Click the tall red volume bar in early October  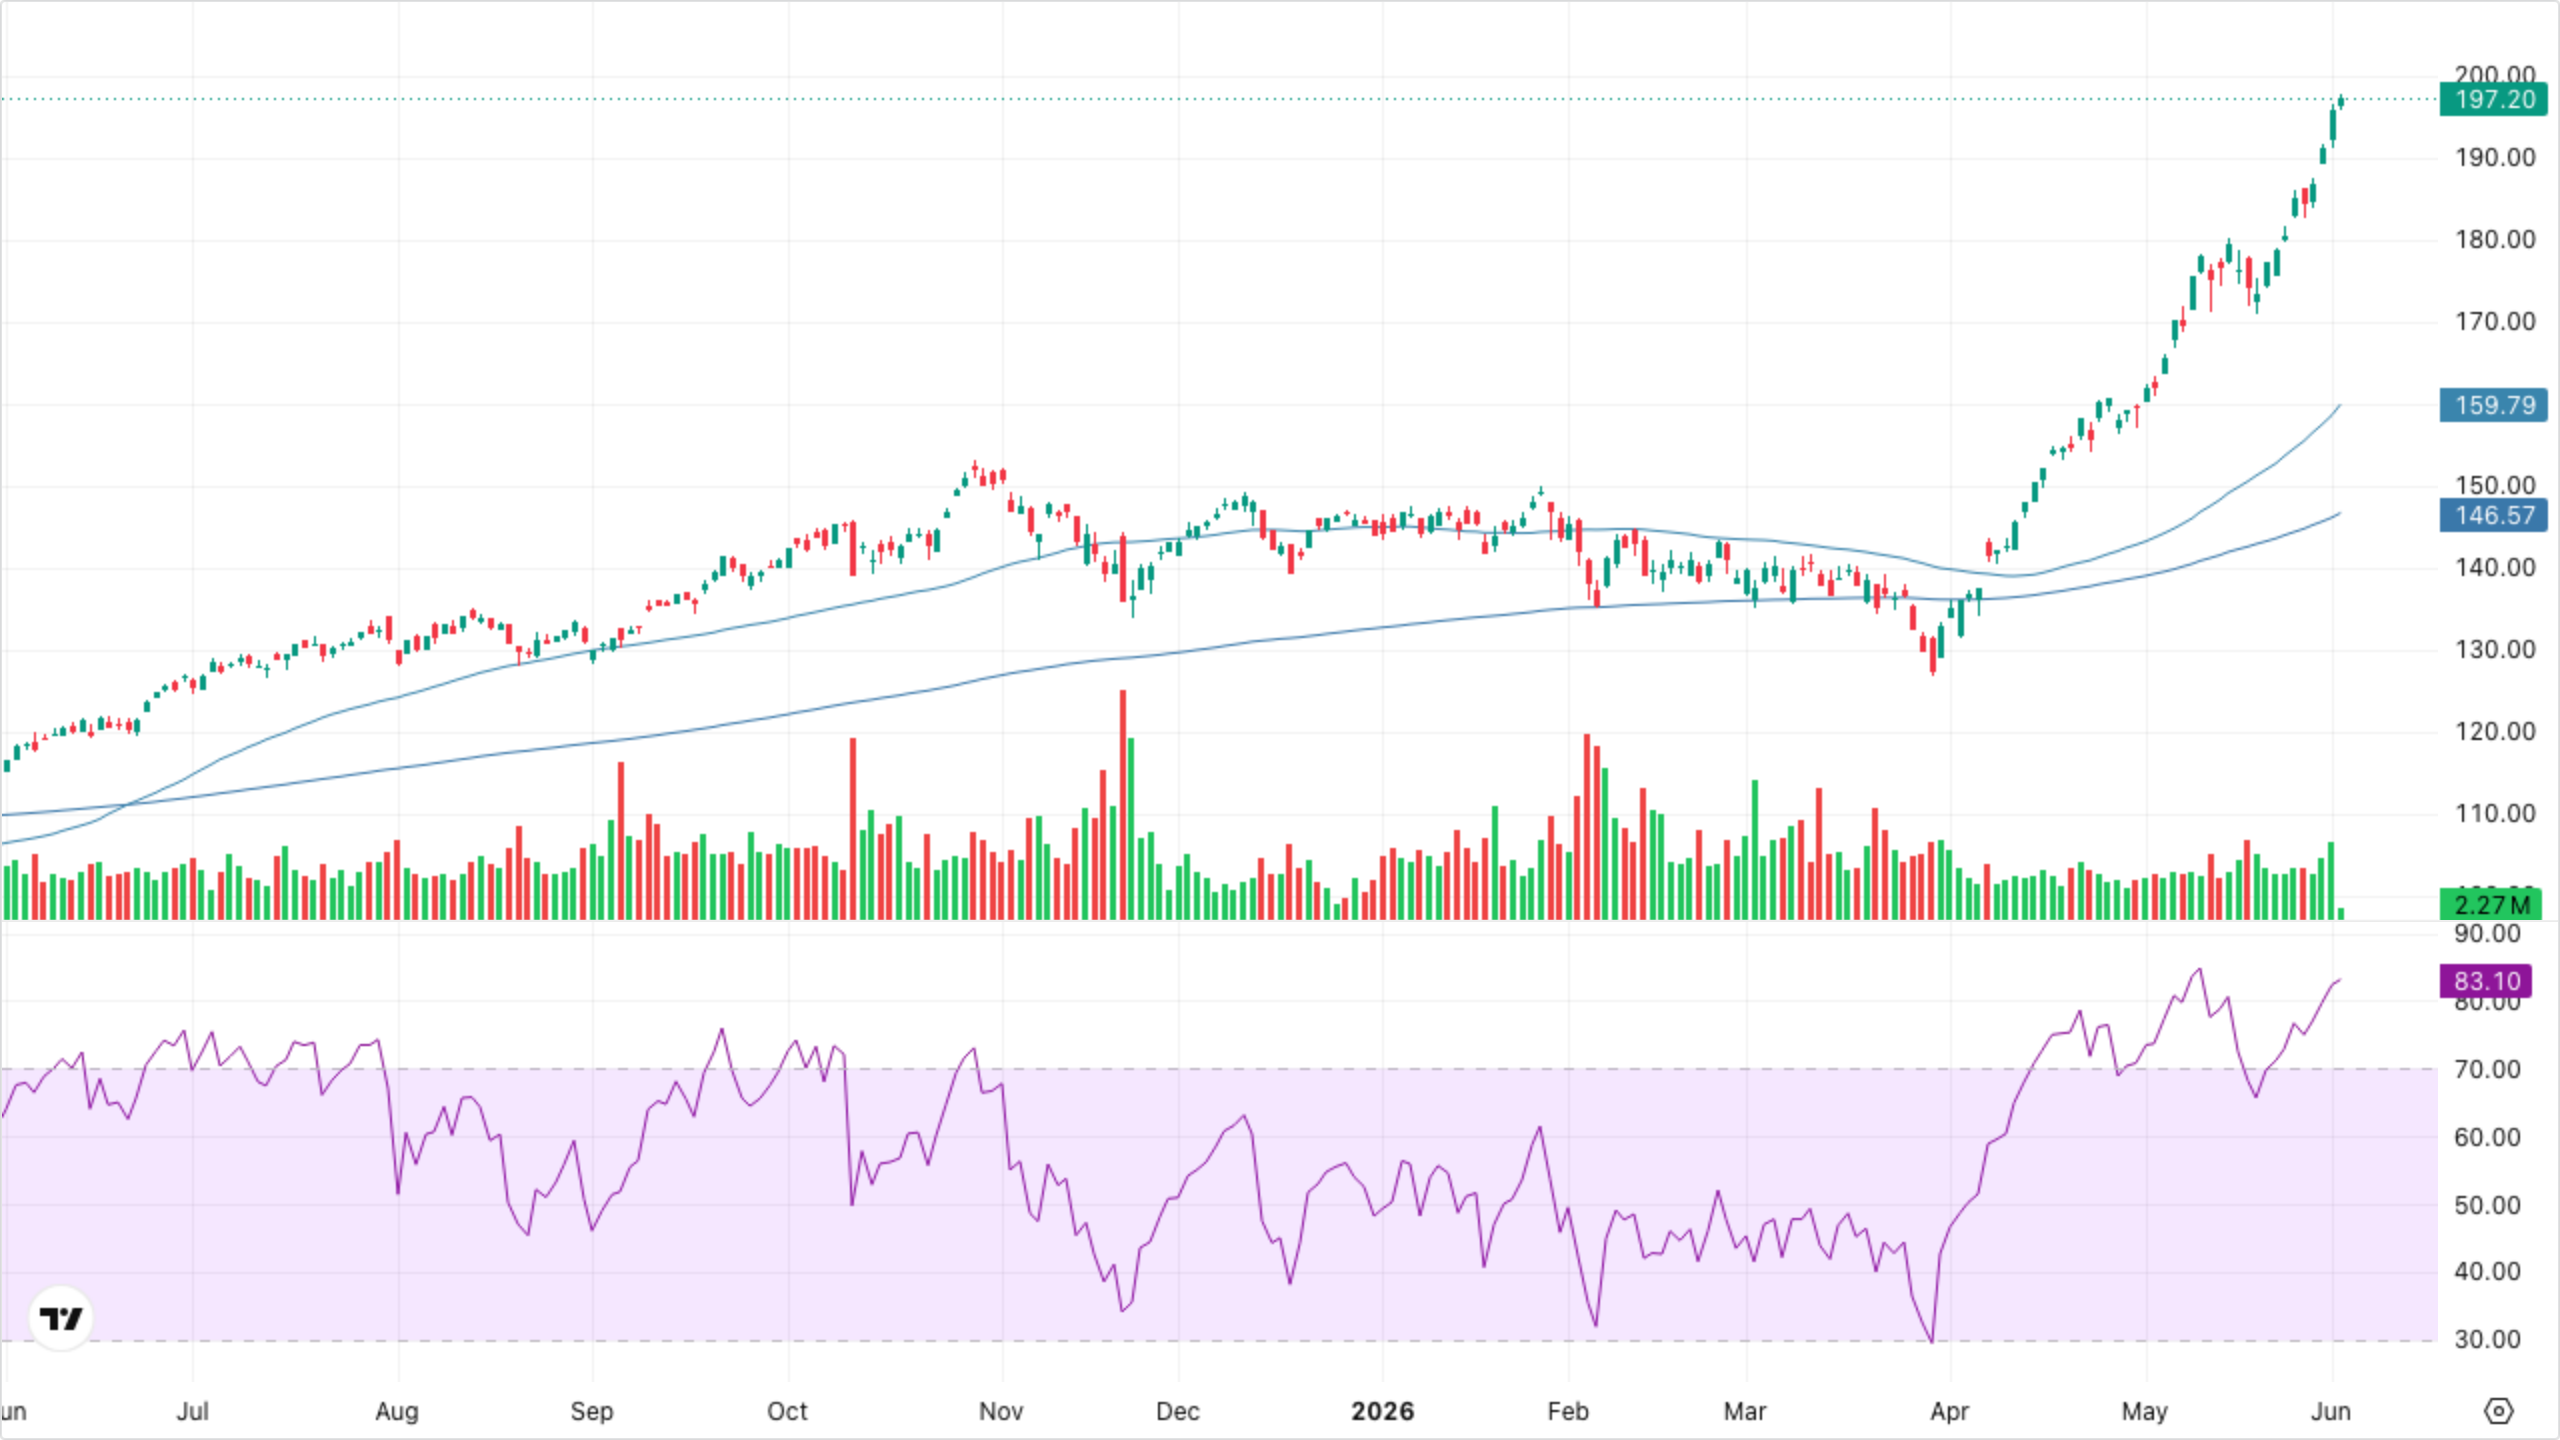point(853,829)
